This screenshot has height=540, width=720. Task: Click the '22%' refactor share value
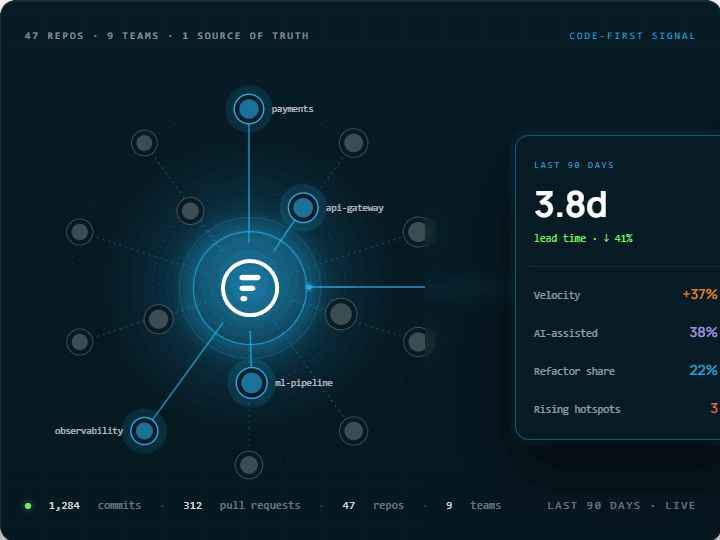click(703, 371)
